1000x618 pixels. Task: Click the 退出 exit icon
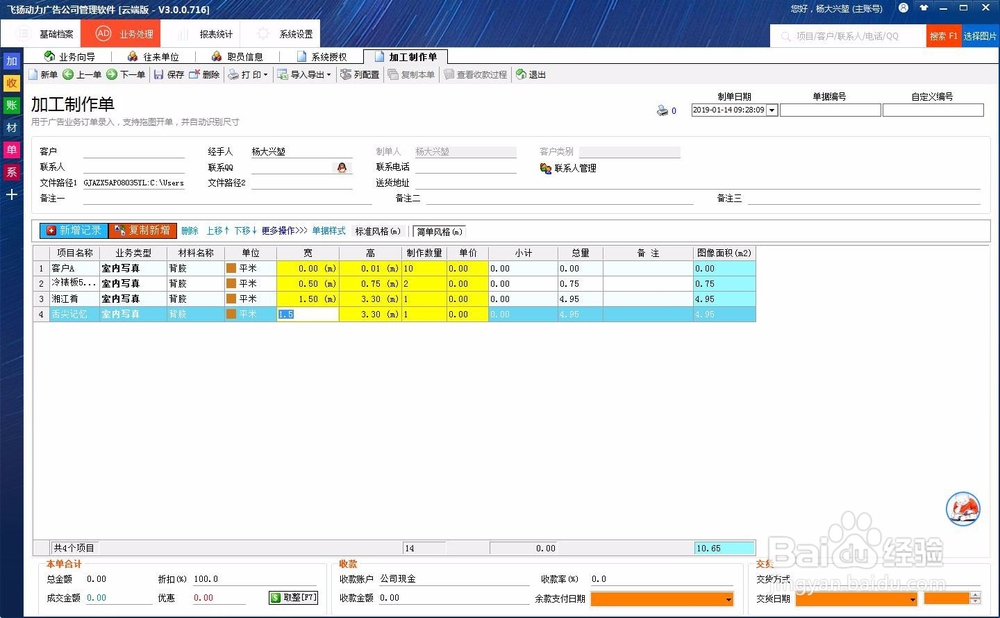pos(530,74)
